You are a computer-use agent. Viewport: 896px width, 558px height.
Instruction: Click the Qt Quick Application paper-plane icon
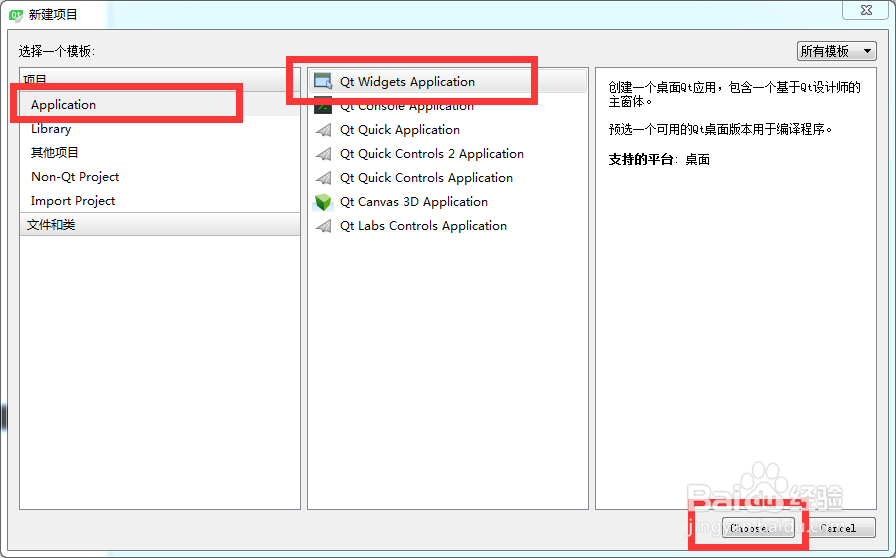(x=323, y=130)
